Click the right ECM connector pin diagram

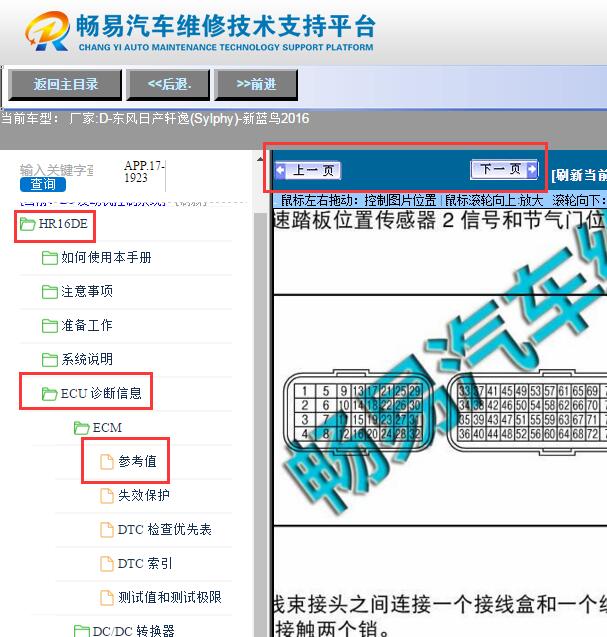coord(527,413)
